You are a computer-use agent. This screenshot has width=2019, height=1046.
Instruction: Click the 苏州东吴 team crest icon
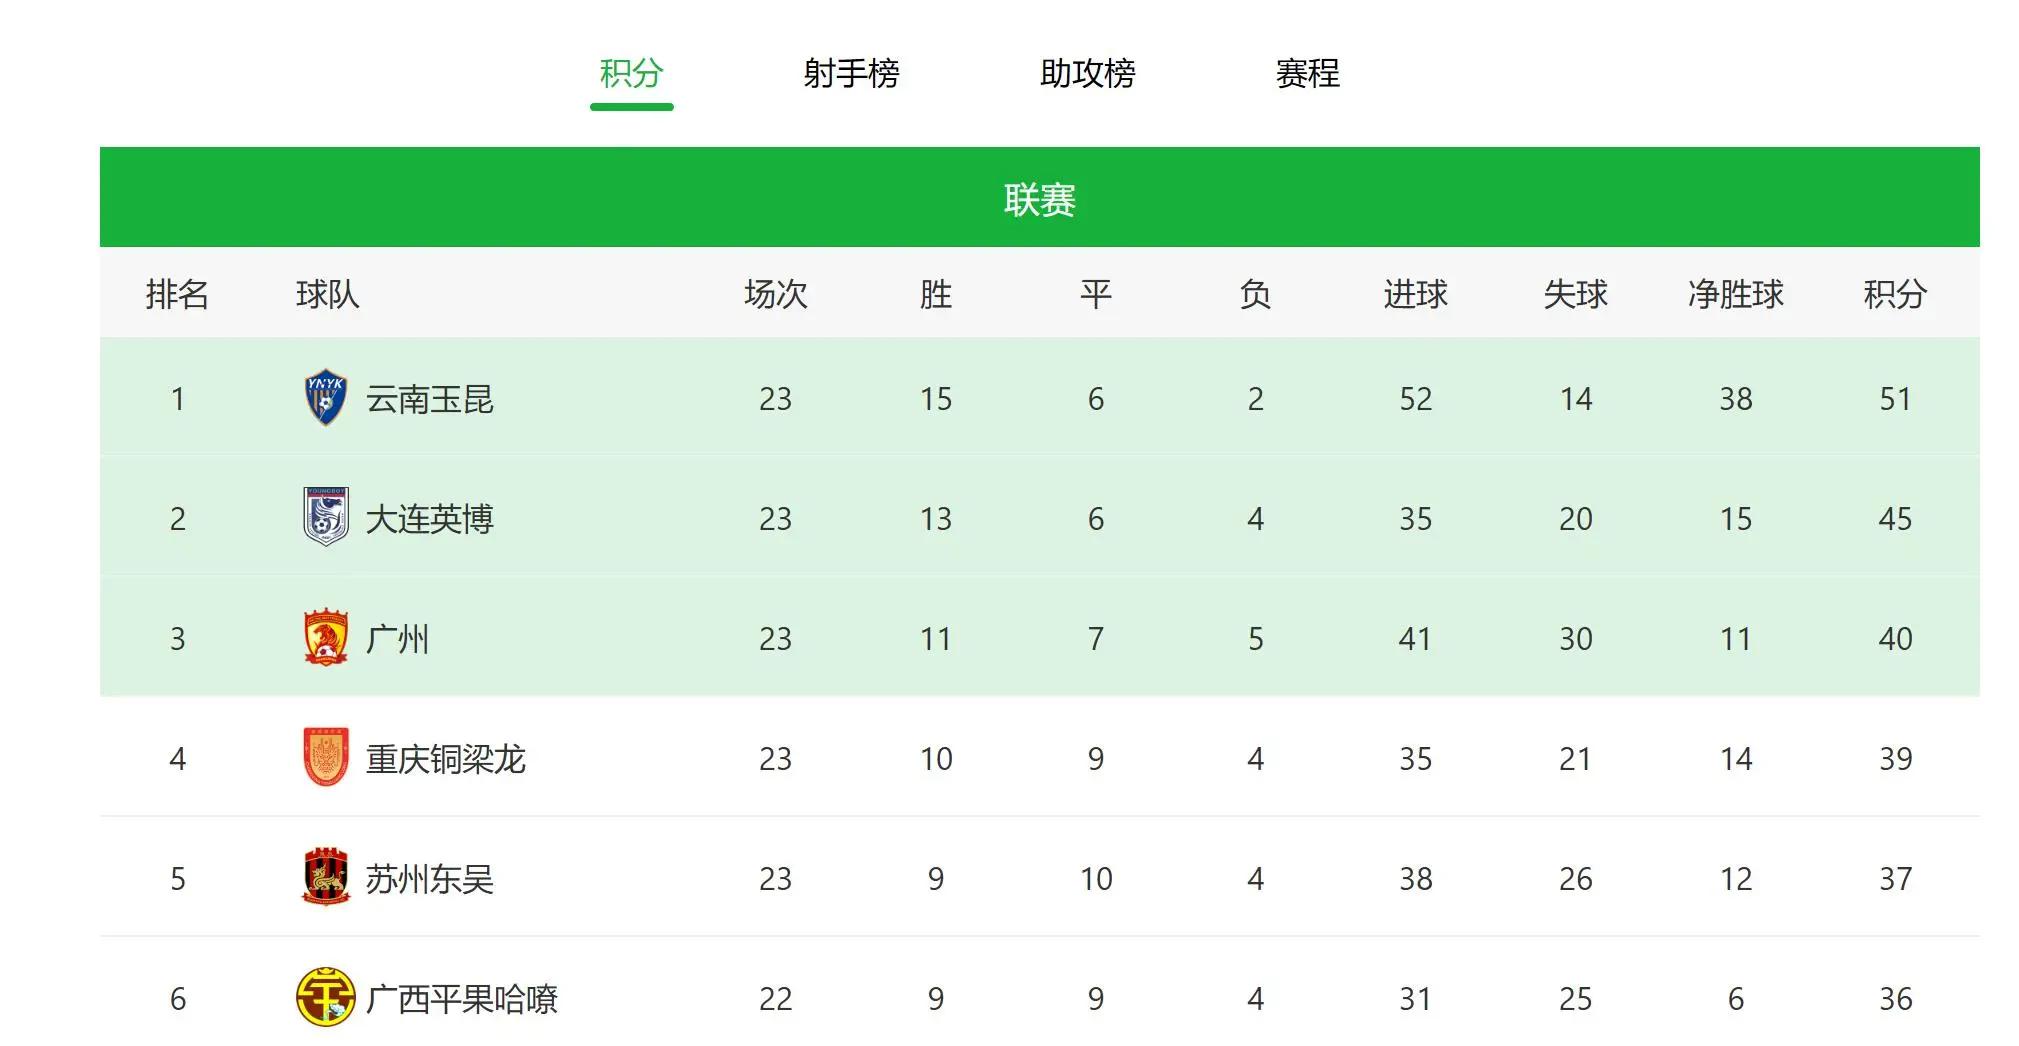pyautogui.click(x=325, y=878)
